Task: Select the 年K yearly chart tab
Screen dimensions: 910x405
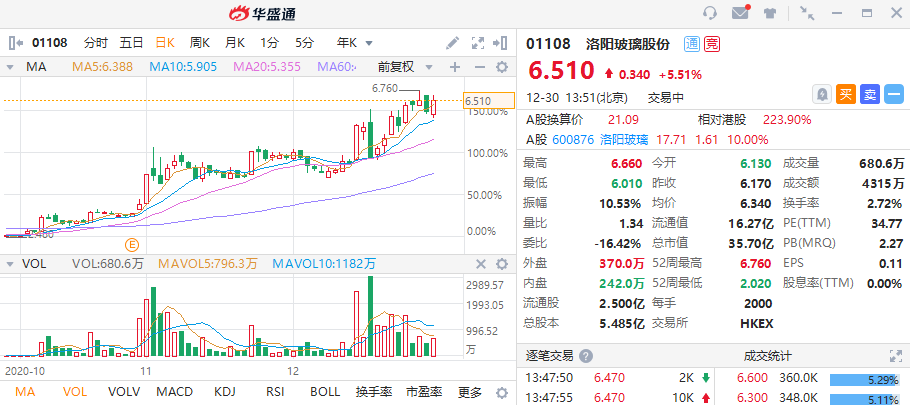Action: [x=347, y=42]
